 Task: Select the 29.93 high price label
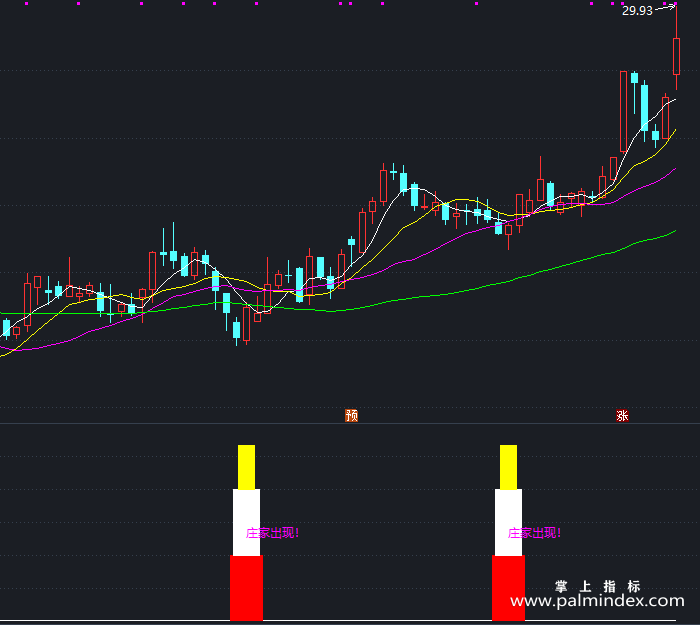(637, 11)
